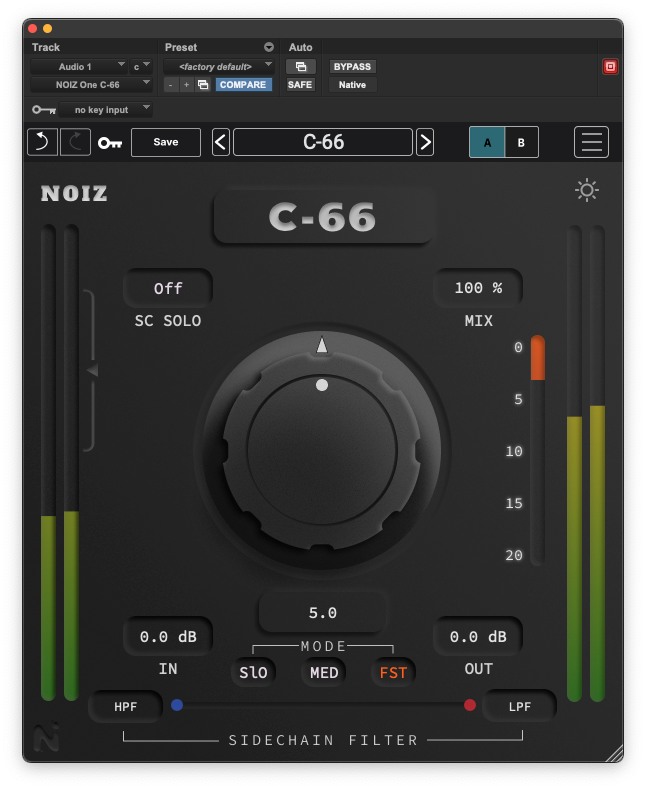Click the key icon beside Save
The image size is (646, 789).
[110, 143]
